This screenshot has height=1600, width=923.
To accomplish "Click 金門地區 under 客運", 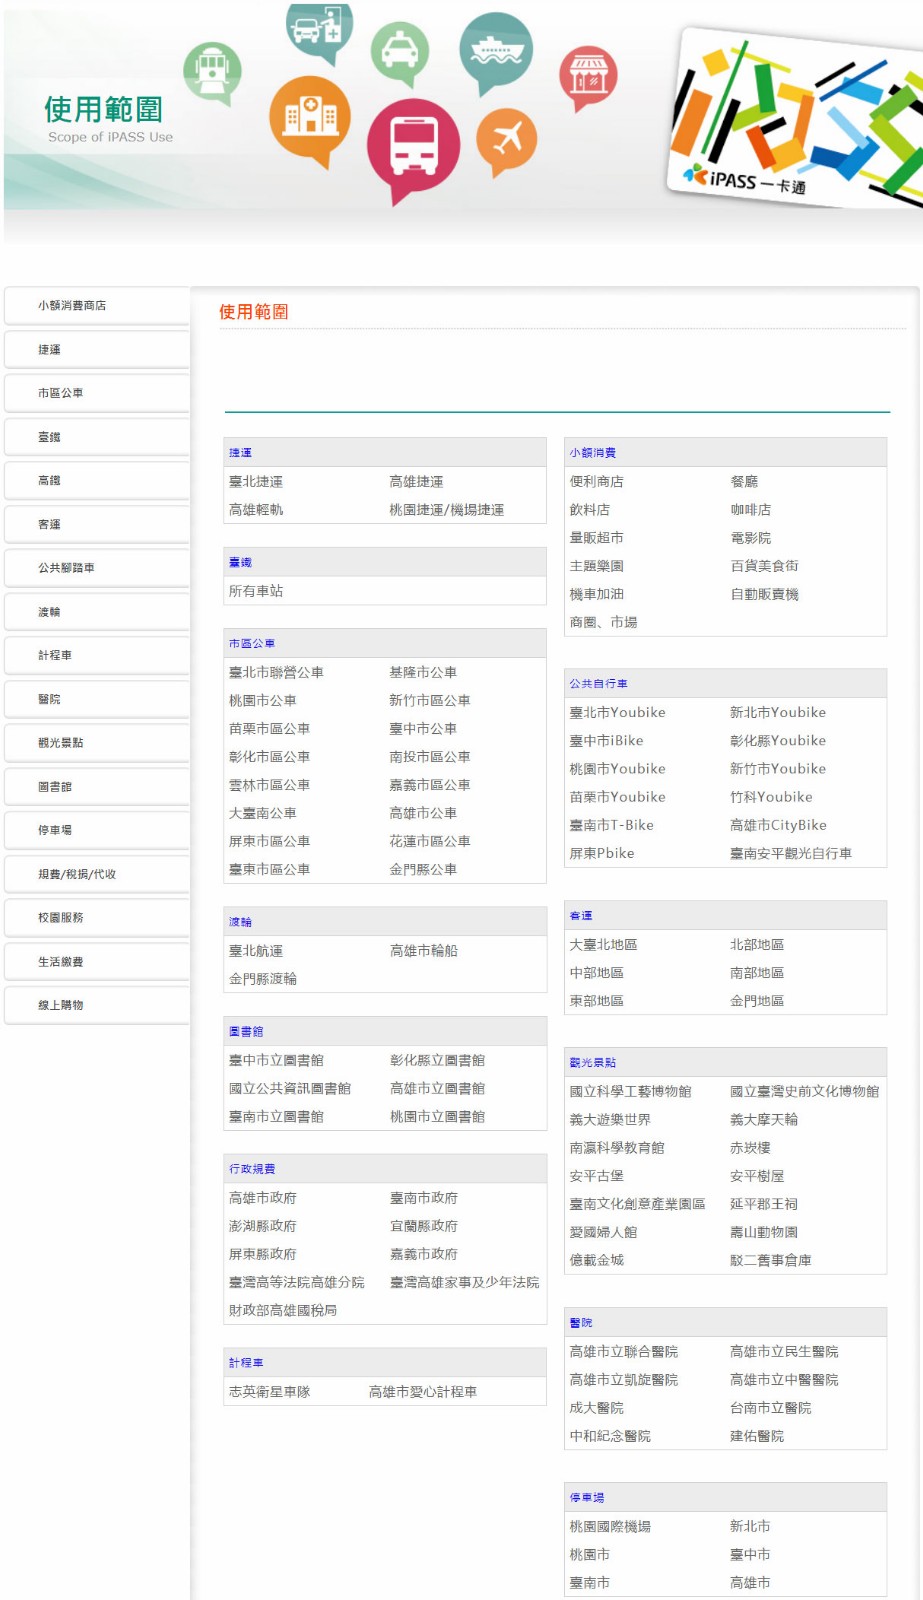I will (x=757, y=1001).
